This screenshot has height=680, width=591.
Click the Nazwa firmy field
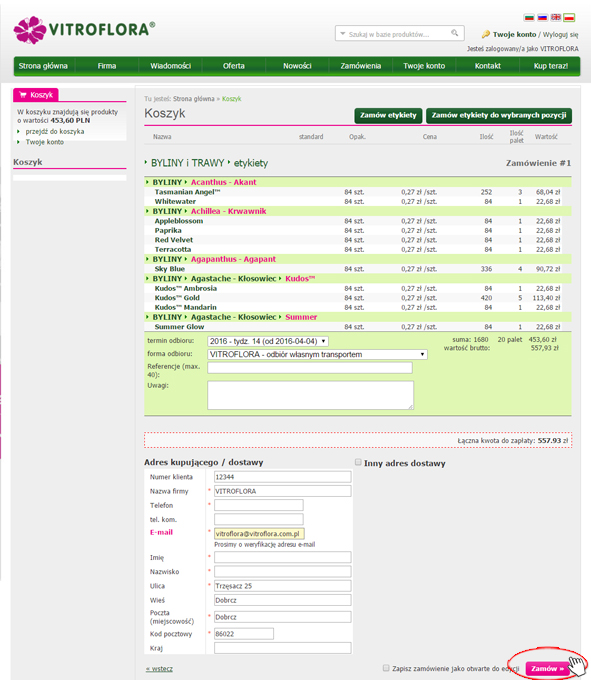click(x=283, y=491)
